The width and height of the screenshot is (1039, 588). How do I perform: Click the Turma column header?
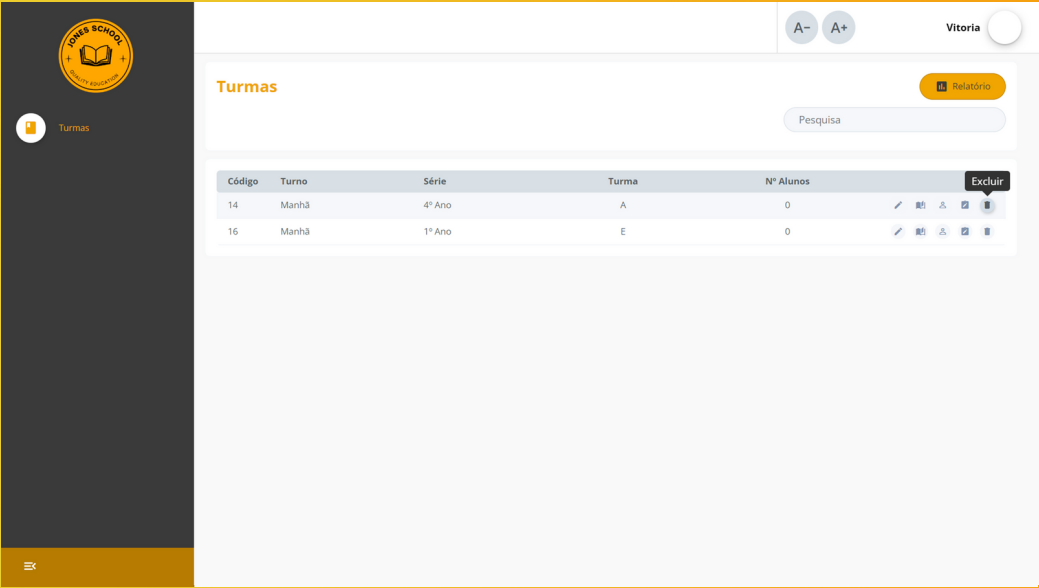coord(623,181)
